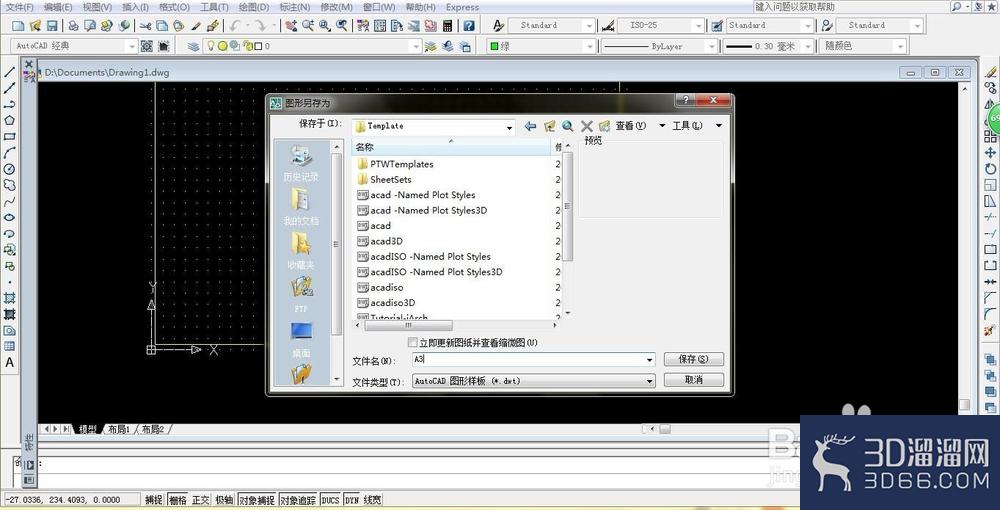Viewport: 1000px width, 510px height.
Task: Open the 随颜色 plot style dropdown
Action: click(x=899, y=46)
